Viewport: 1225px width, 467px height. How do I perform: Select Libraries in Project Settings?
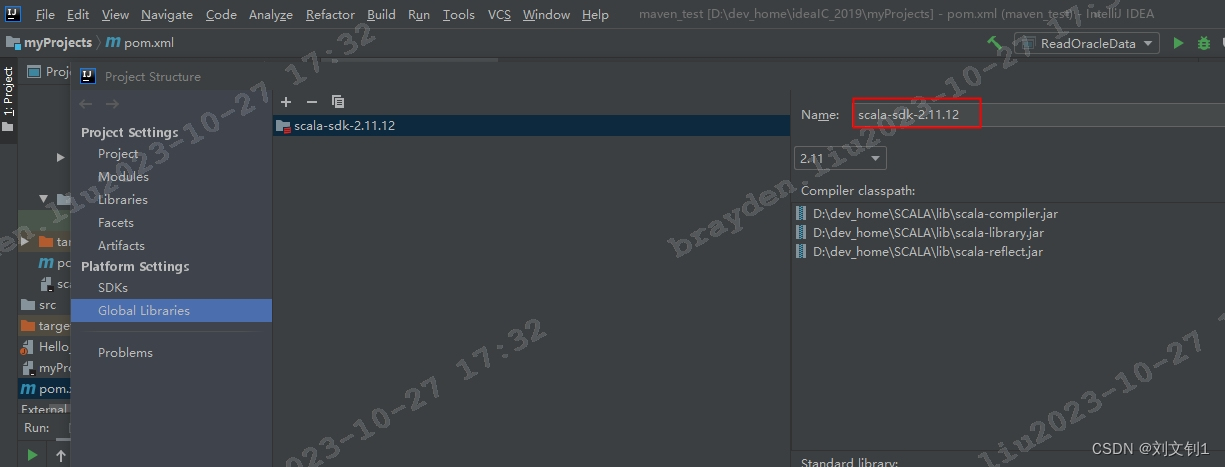[x=122, y=200]
